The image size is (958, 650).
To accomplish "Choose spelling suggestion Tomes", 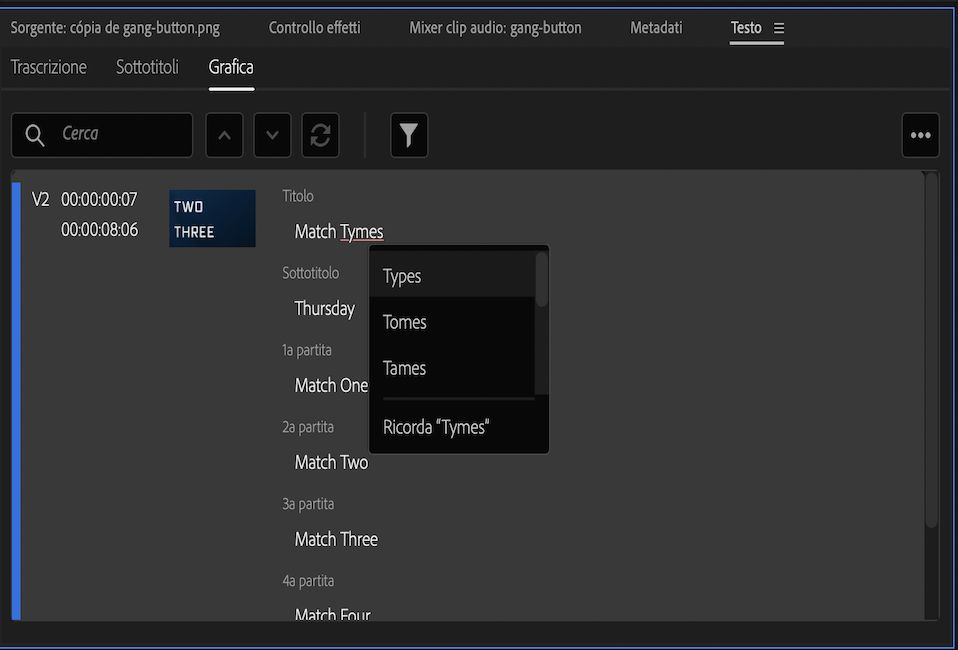I will pos(452,323).
